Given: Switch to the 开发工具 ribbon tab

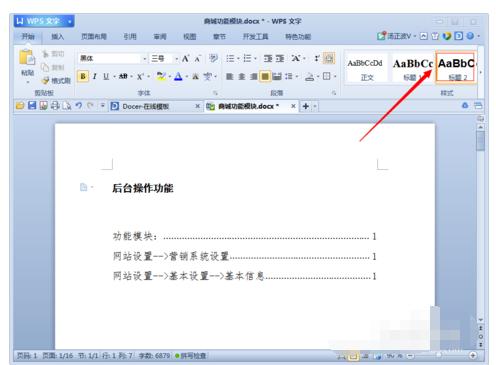Looking at the screenshot, I should (x=255, y=36).
